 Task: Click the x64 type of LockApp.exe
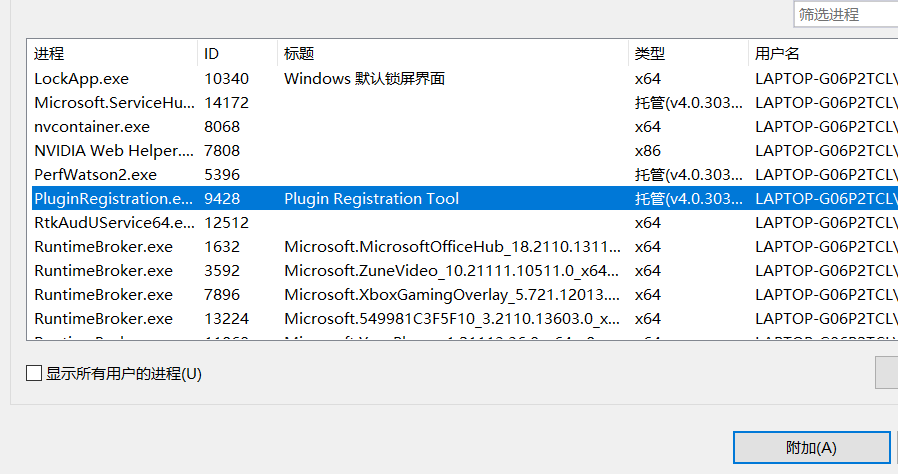click(x=648, y=78)
